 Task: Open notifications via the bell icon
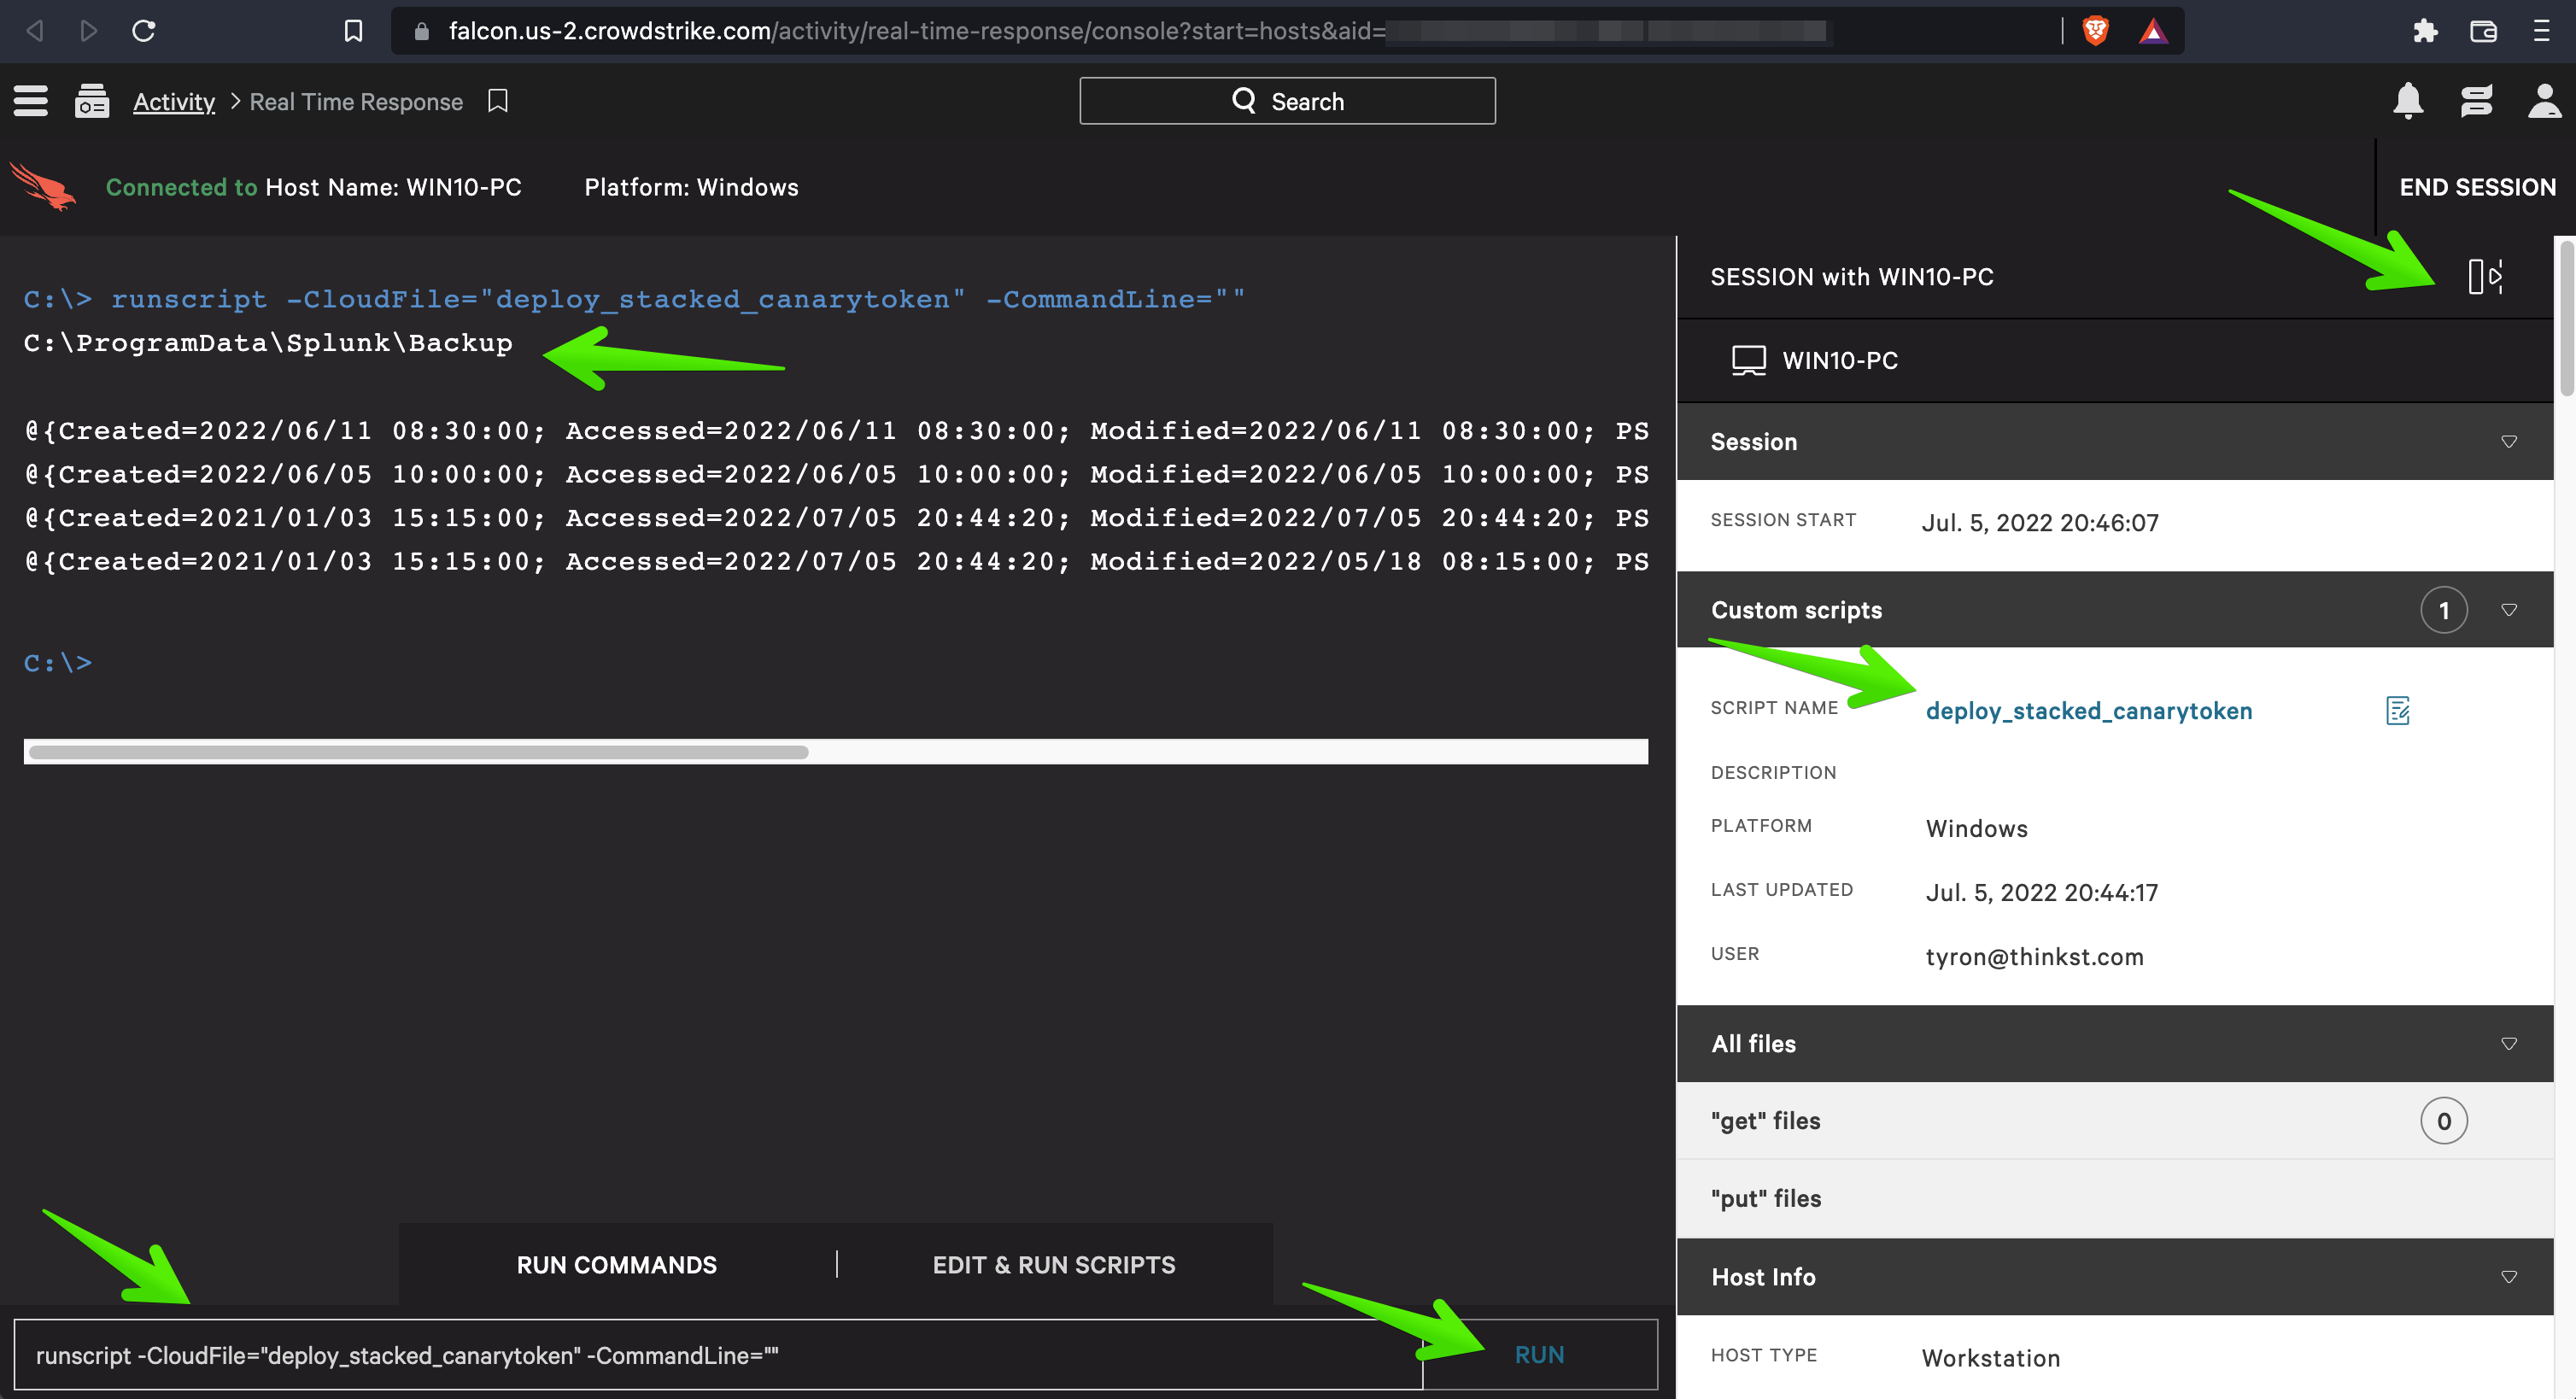coord(2408,101)
